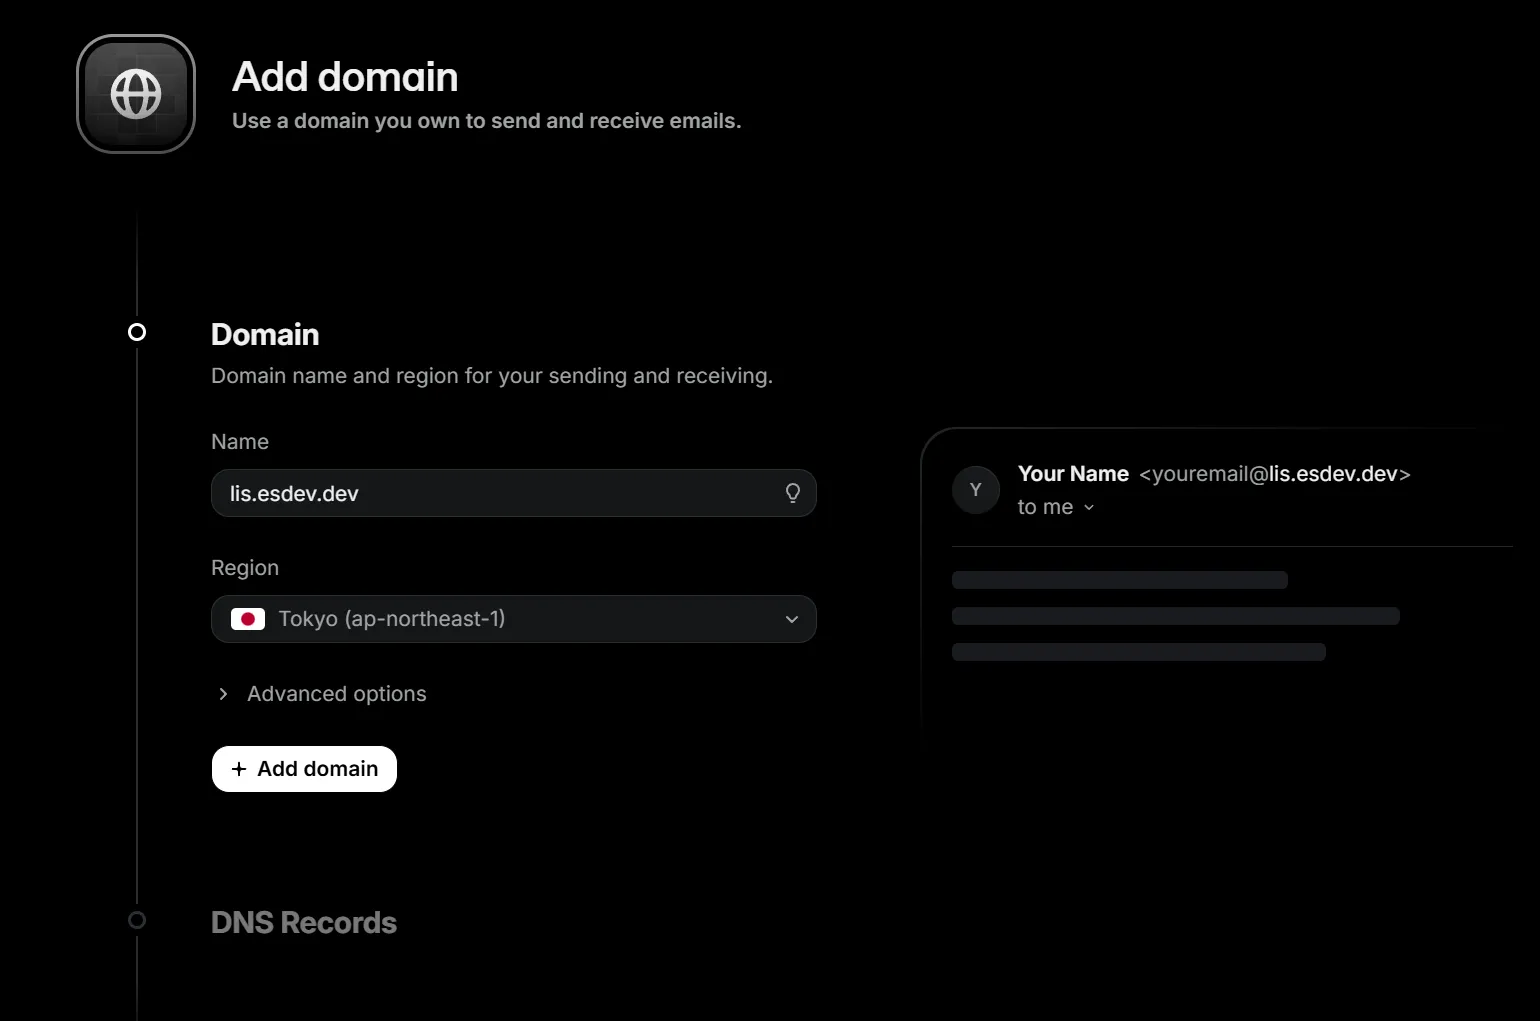Click the Your Name sender text
This screenshot has height=1021, width=1540.
[1073, 474]
